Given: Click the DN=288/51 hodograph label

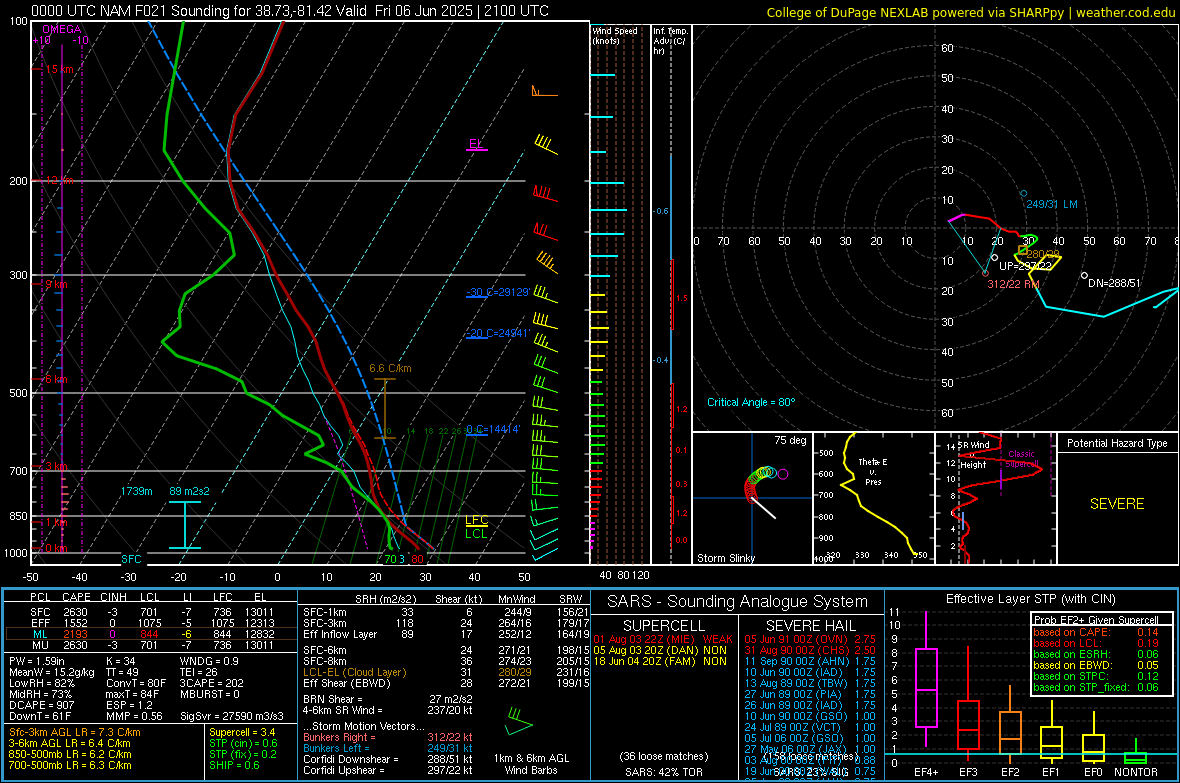Looking at the screenshot, I should click(1115, 283).
